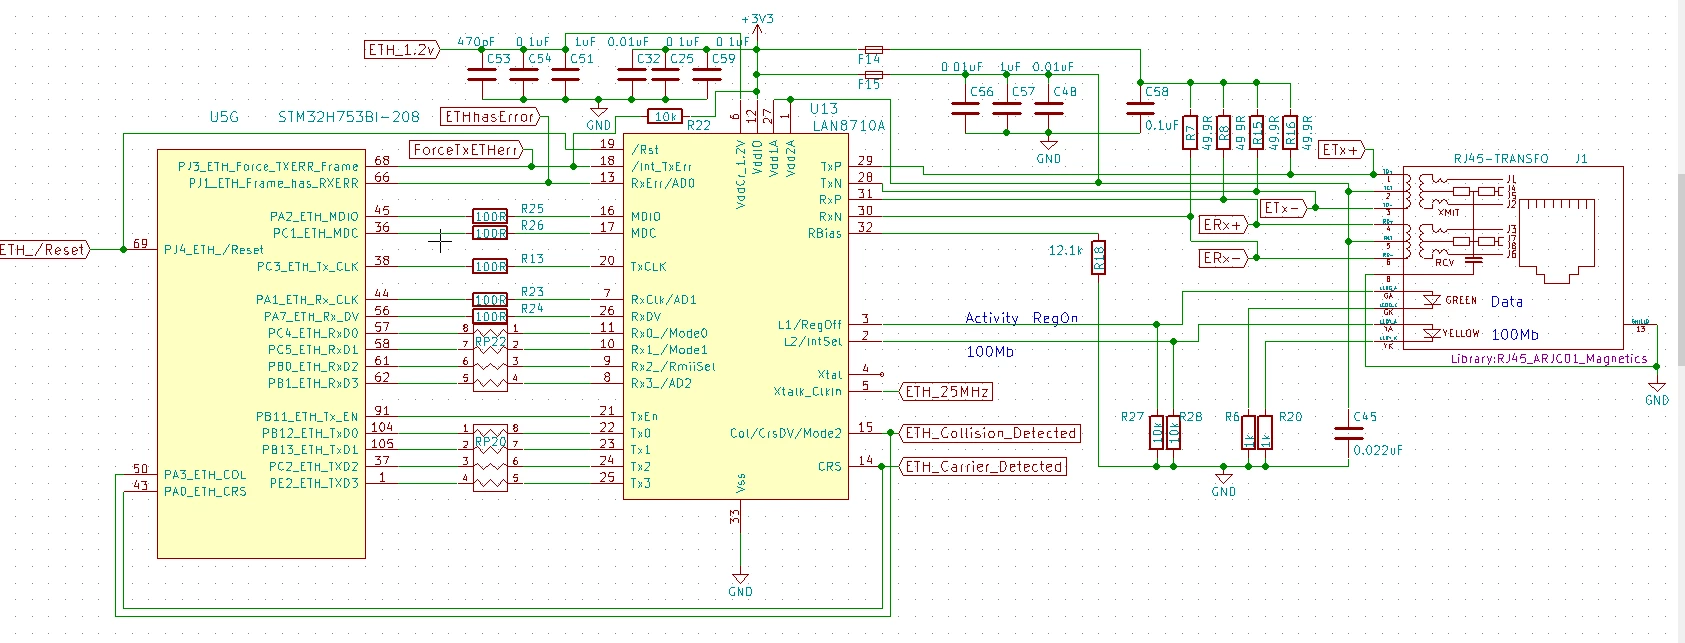Select termination resistor R15
Viewport: 1685px width, 643px height.
1257,132
